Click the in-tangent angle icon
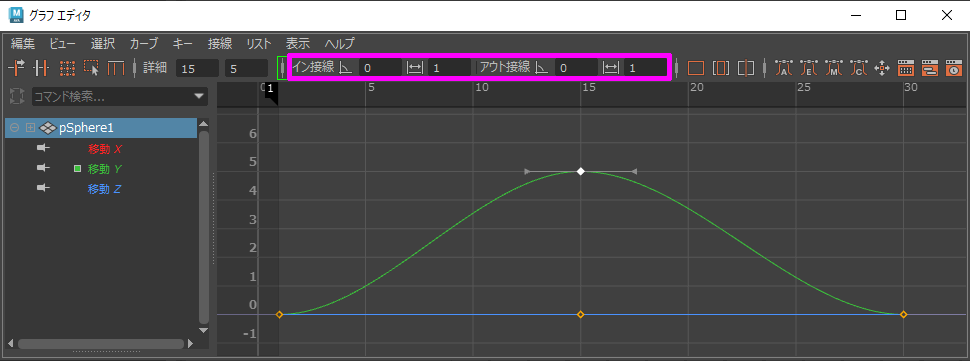 tap(346, 67)
